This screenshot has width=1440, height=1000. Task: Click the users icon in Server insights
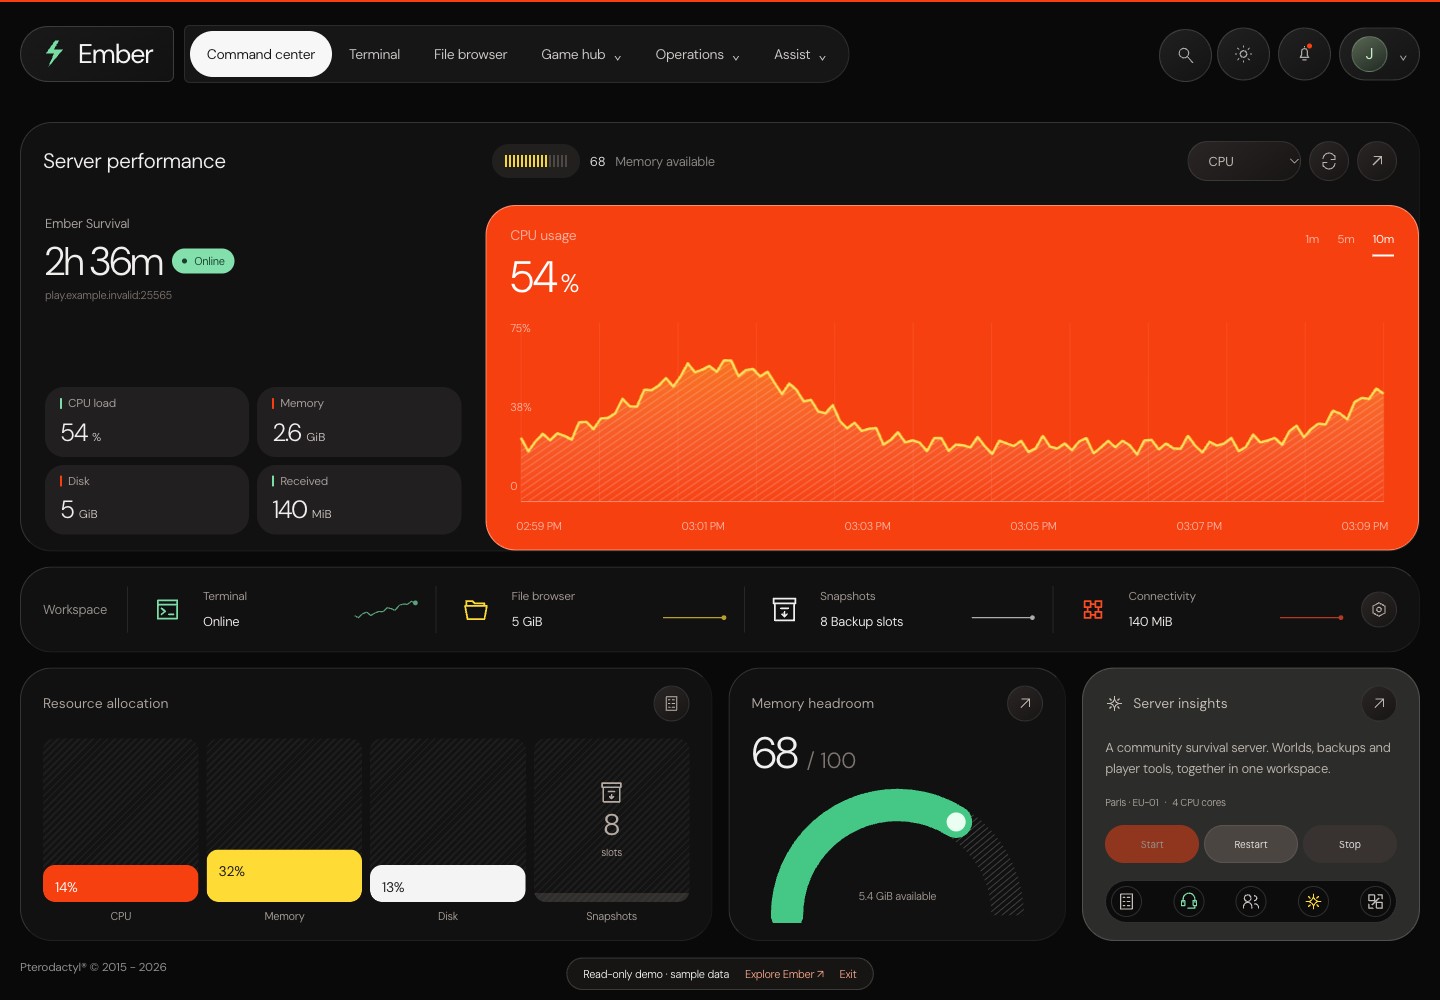click(1251, 901)
